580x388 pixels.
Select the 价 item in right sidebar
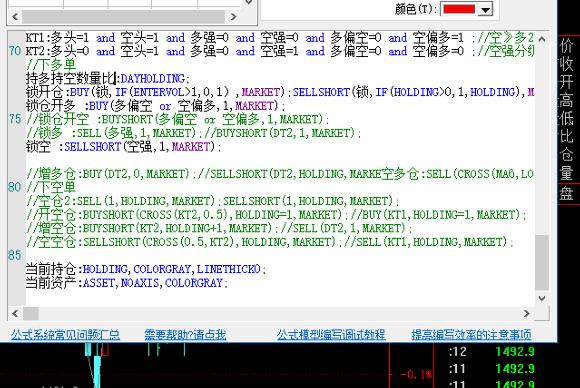(x=566, y=45)
